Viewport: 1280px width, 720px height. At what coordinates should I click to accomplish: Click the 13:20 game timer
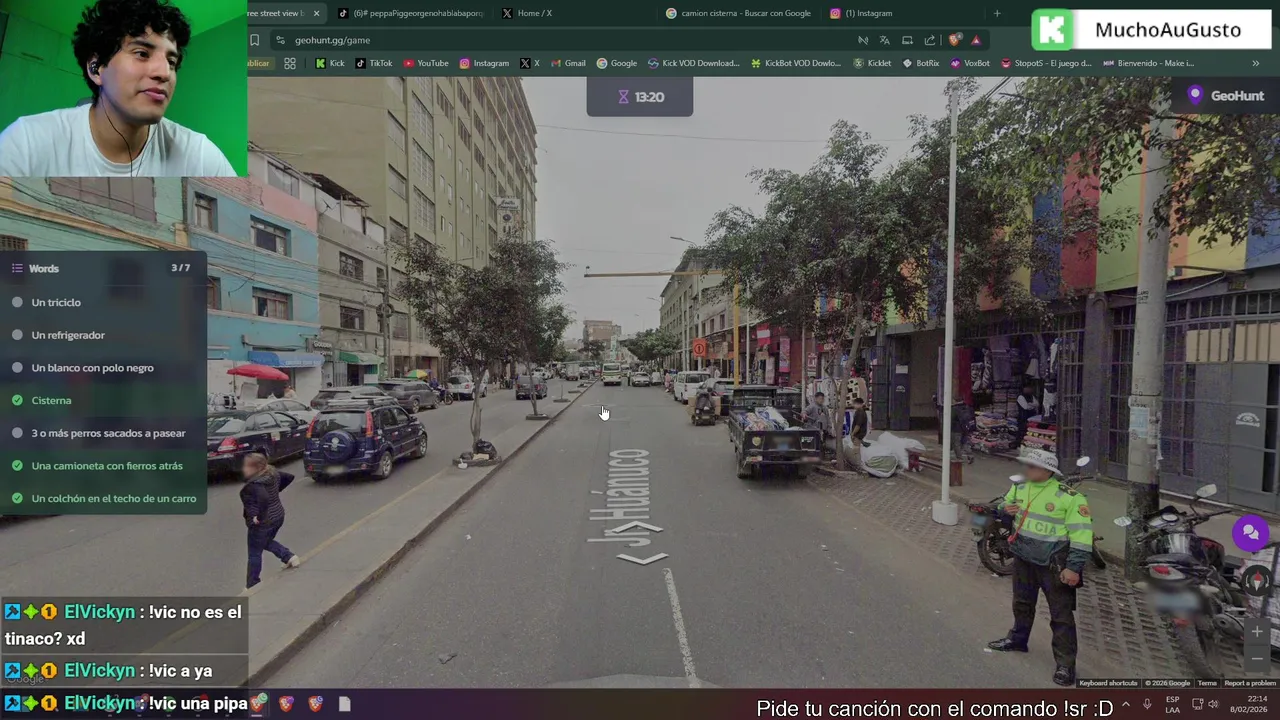point(640,97)
